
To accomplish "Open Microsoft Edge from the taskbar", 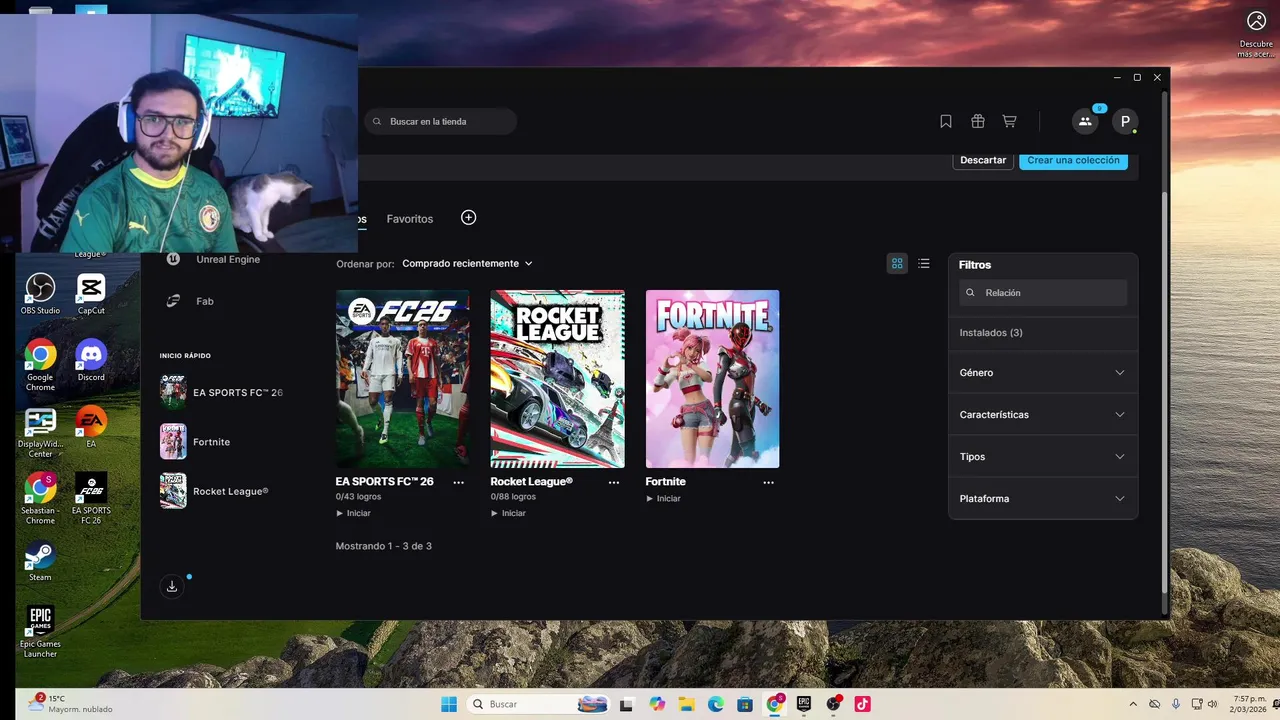I will tap(716, 704).
